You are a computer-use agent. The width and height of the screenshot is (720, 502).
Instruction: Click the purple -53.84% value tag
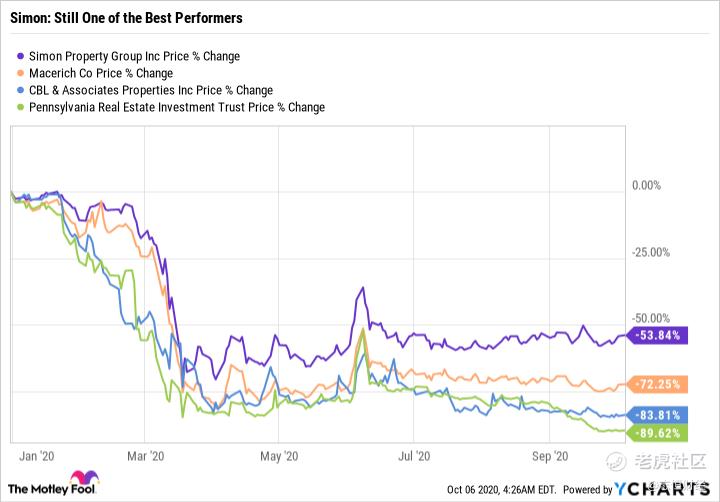click(659, 336)
